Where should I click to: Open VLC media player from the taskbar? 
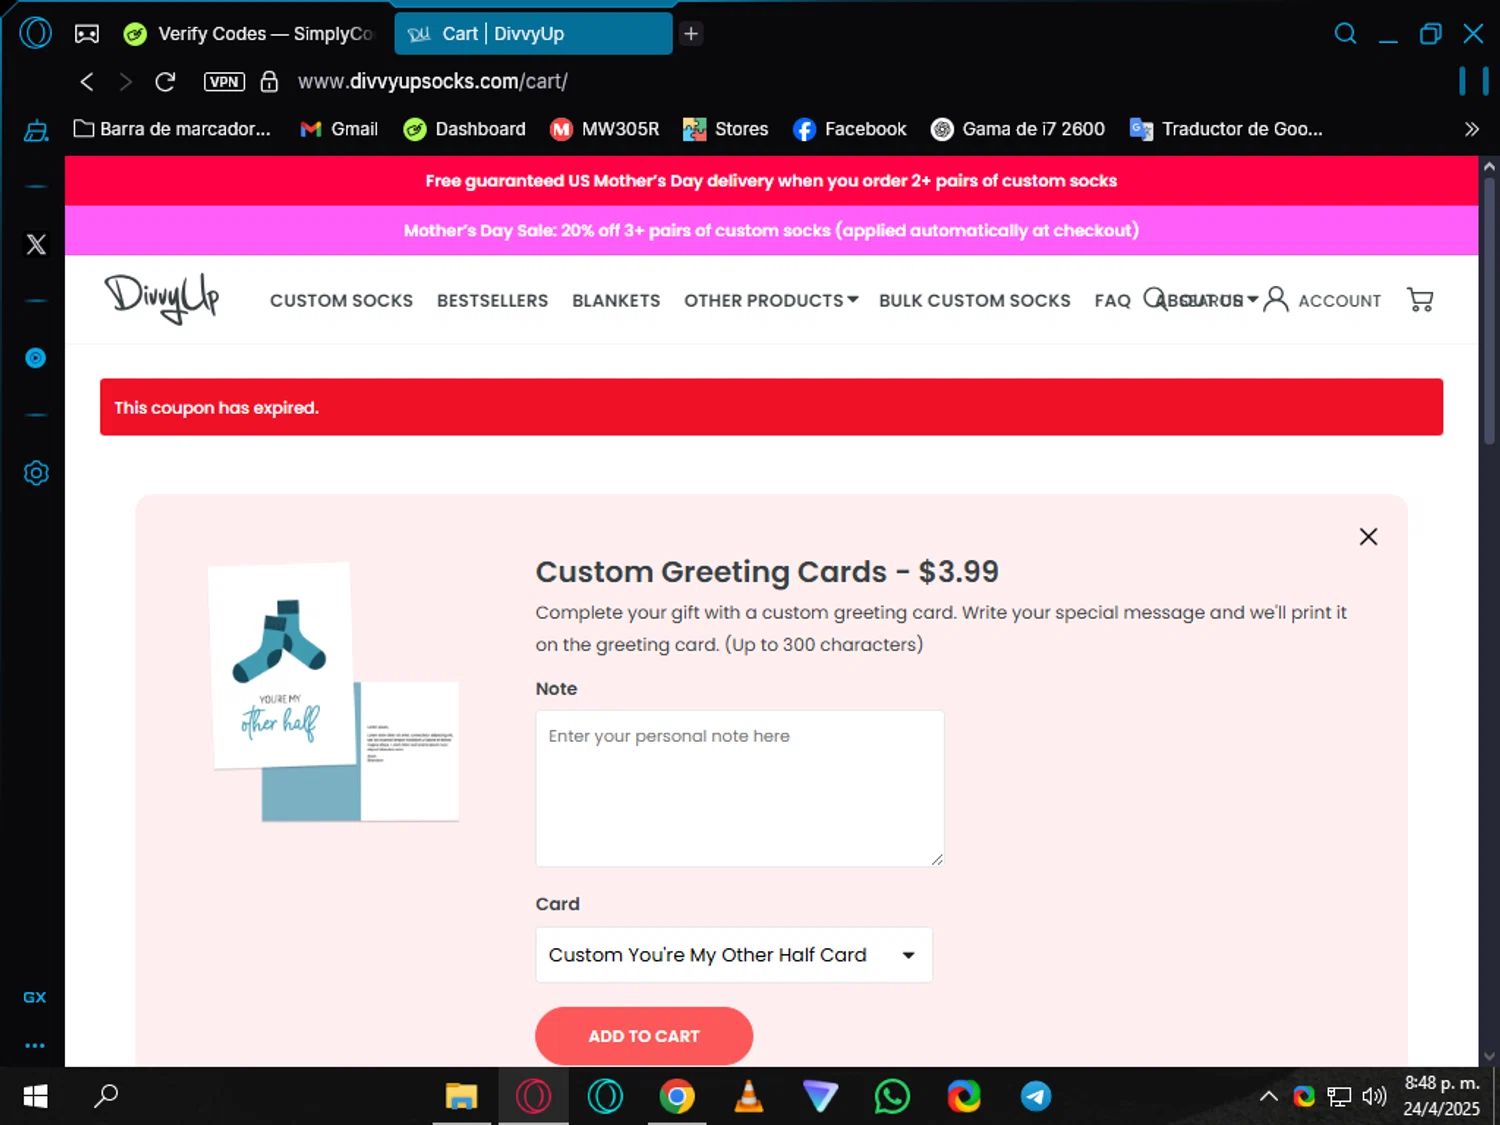click(749, 1097)
